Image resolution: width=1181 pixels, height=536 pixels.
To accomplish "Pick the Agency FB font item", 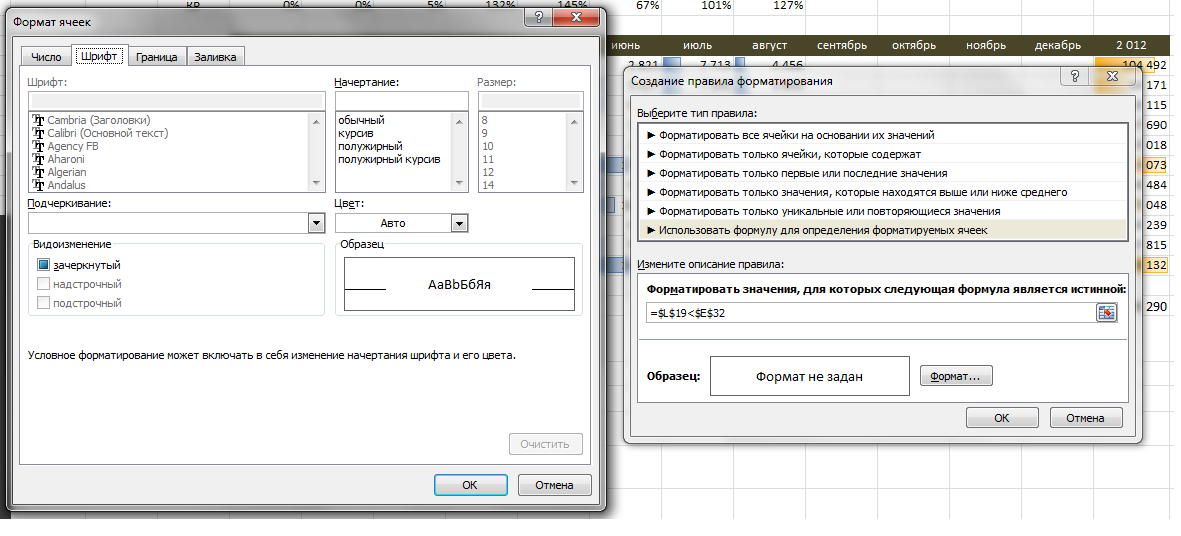I will click(x=73, y=146).
